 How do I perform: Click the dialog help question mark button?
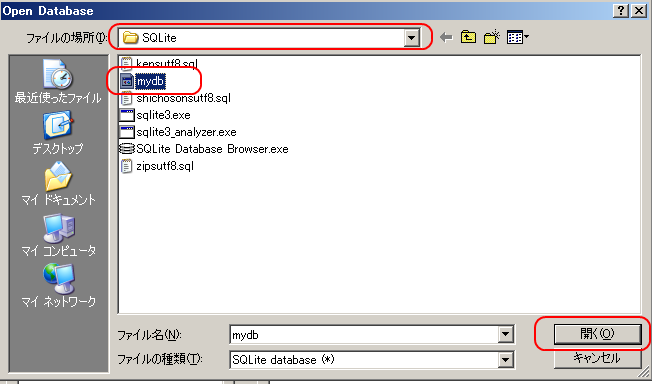pos(620,11)
